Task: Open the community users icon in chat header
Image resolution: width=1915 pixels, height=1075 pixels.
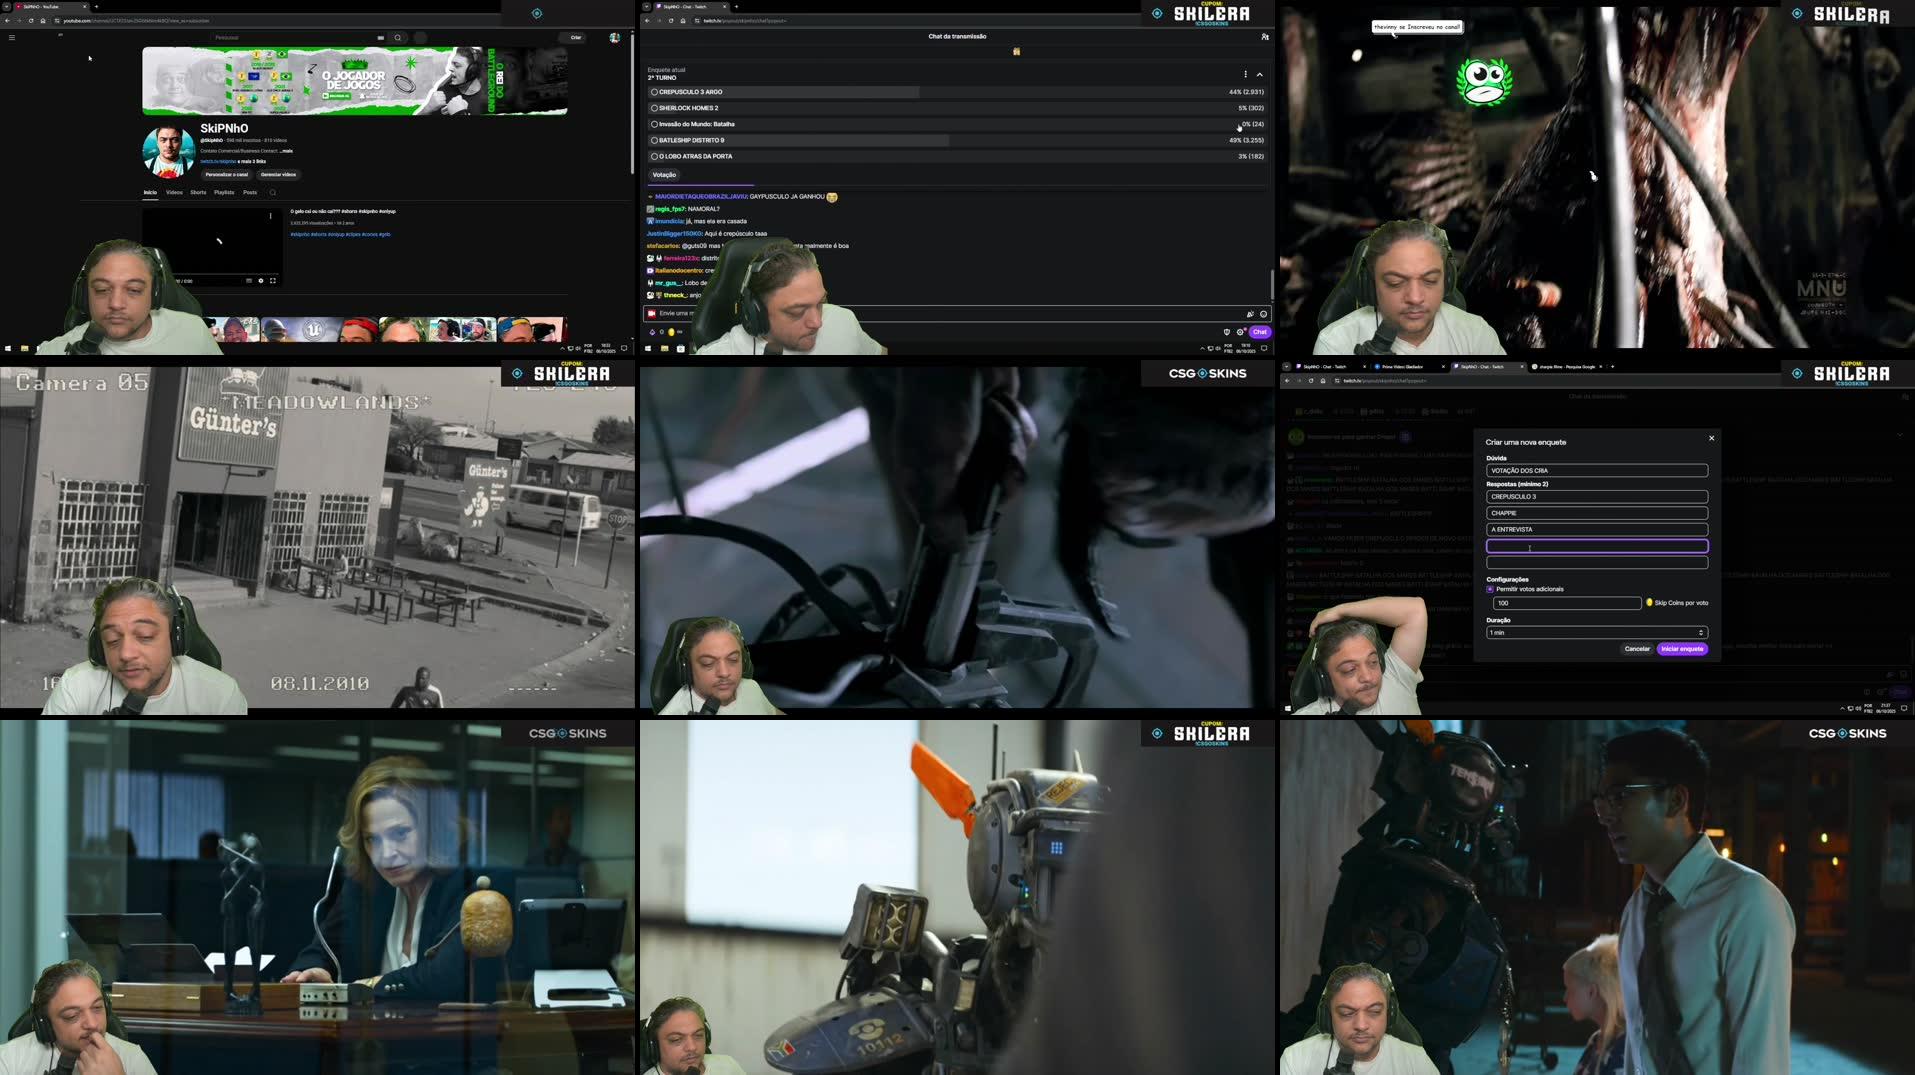Action: tap(1265, 37)
